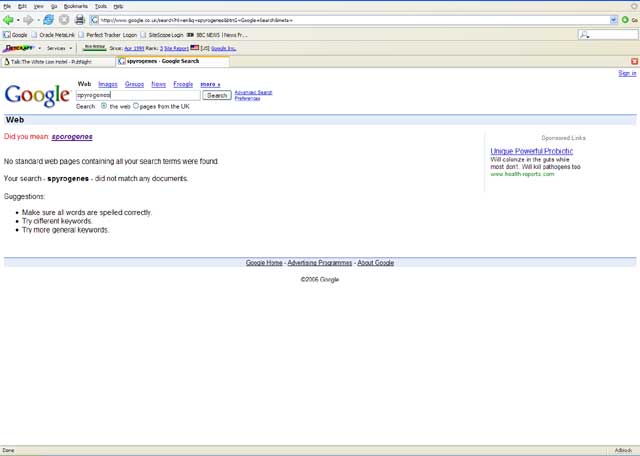Open the Bookmarks menu
Viewport: 640px width, 456px height.
(76, 6)
